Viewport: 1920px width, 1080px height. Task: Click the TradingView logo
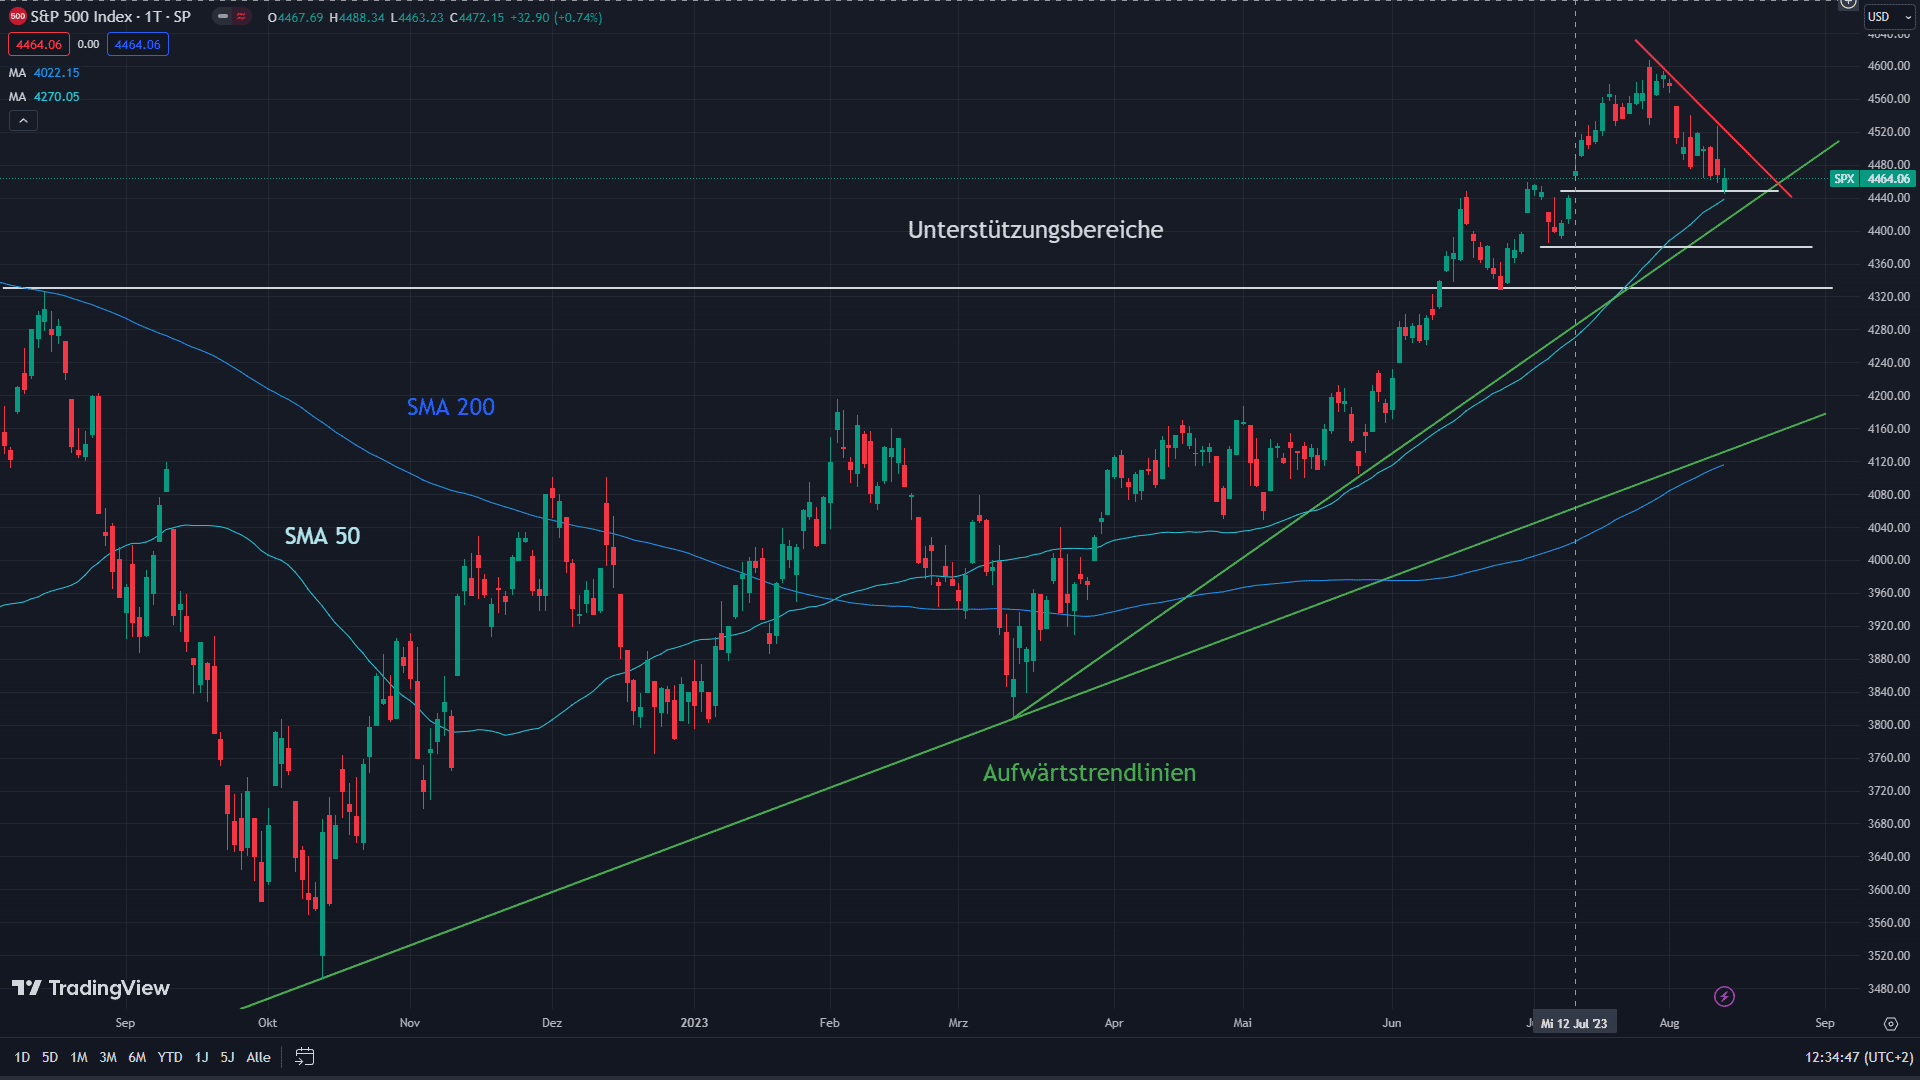pos(91,988)
